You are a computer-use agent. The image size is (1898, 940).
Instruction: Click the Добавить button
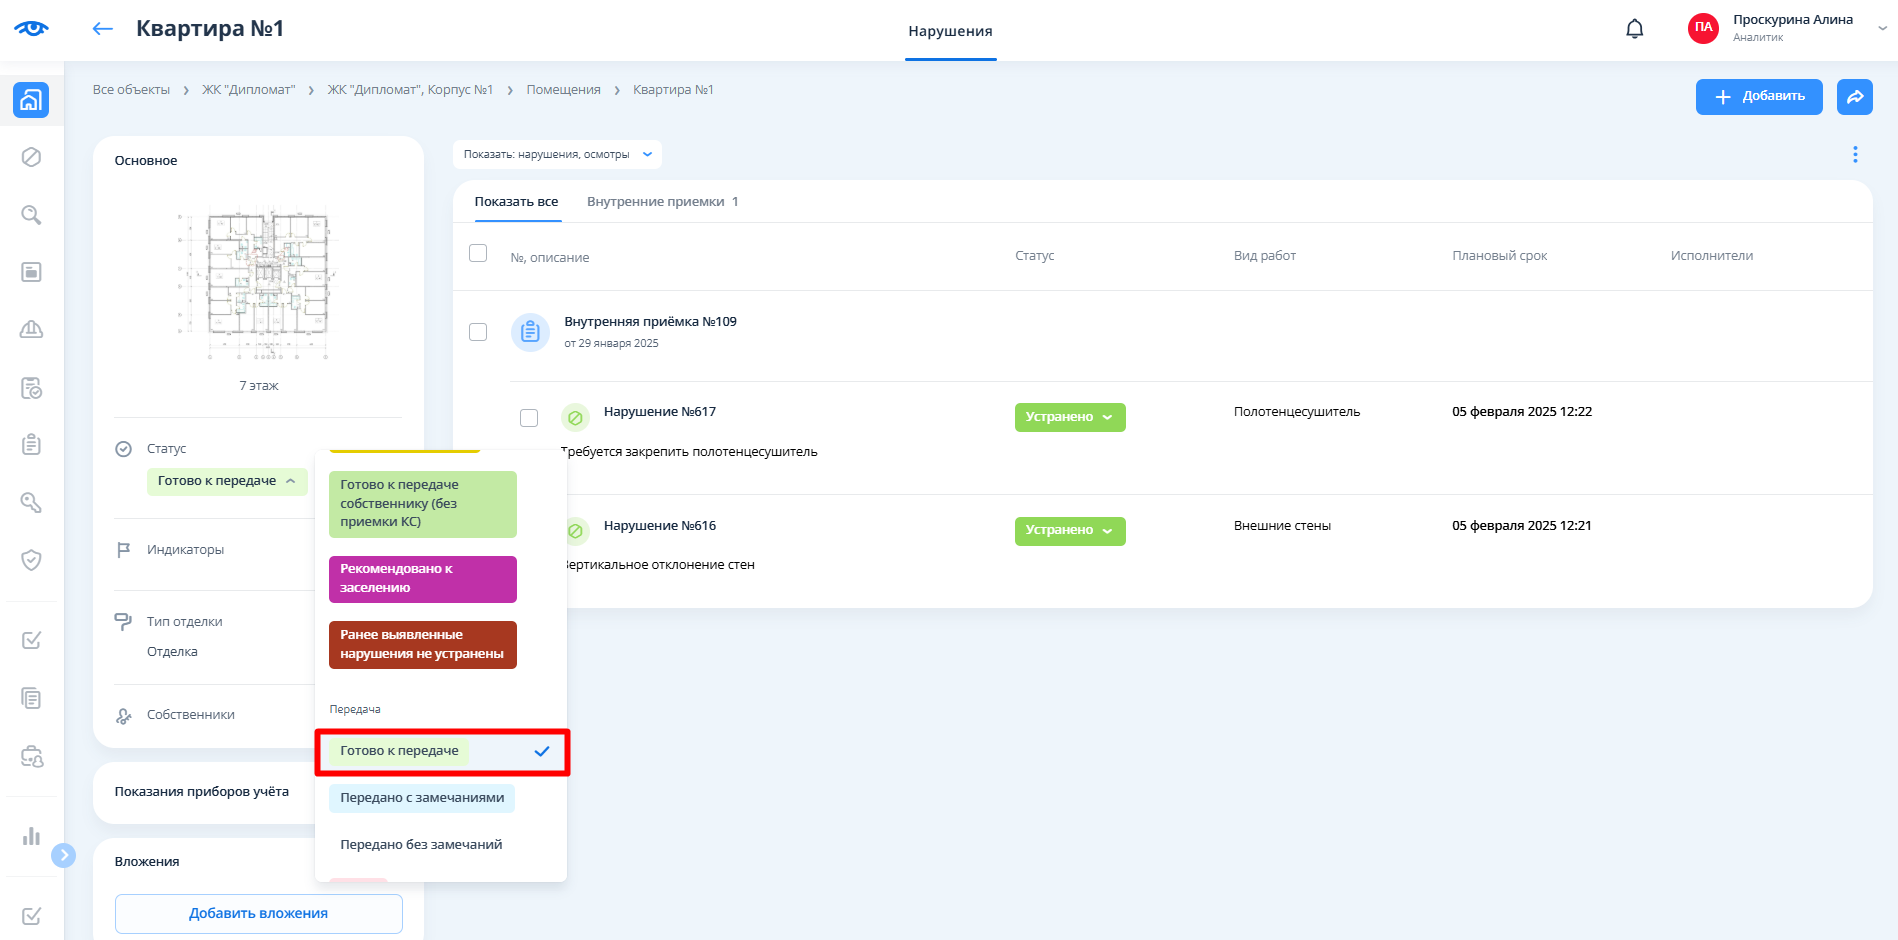pyautogui.click(x=1758, y=97)
